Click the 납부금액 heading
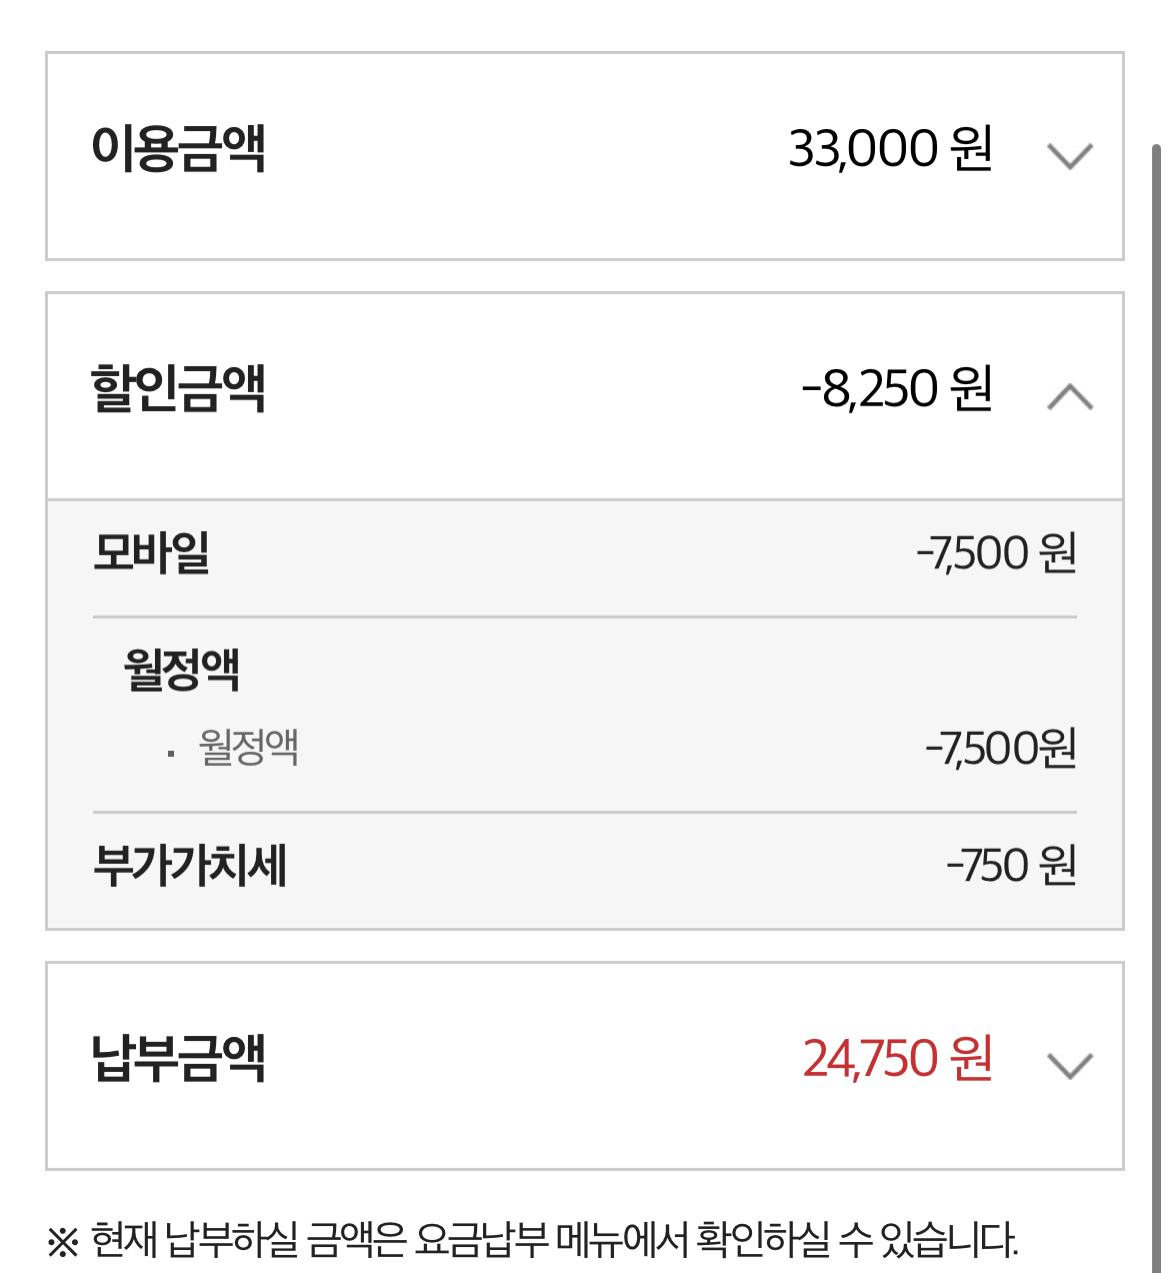1170x1273 pixels. point(178,1059)
